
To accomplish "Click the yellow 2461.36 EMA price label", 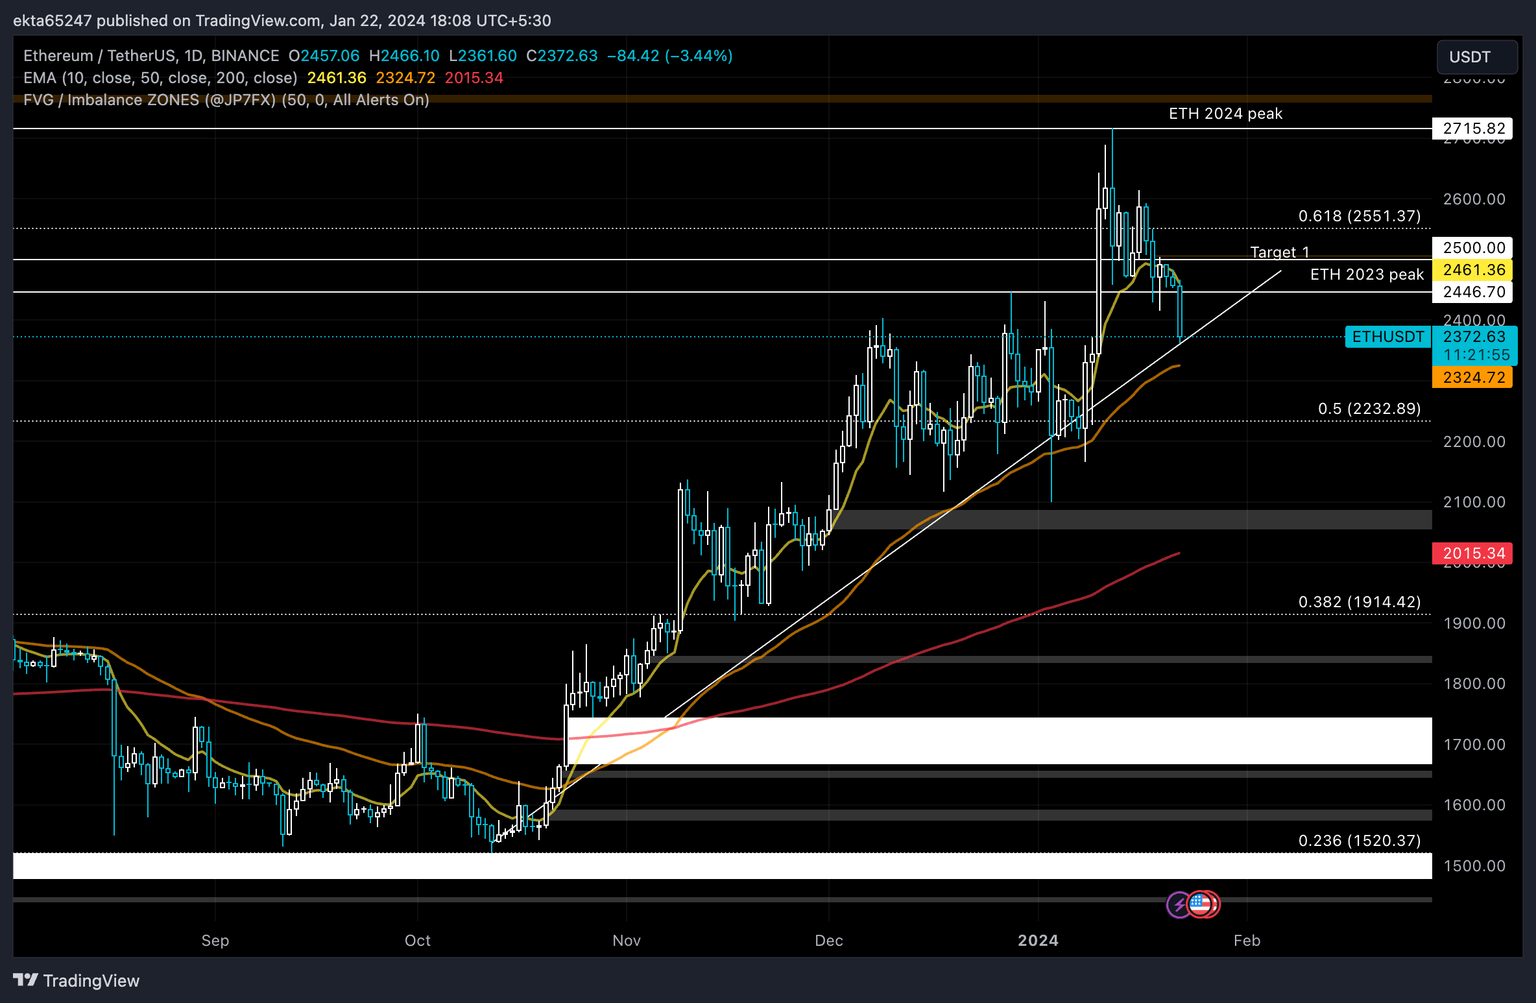I will (x=1472, y=270).
